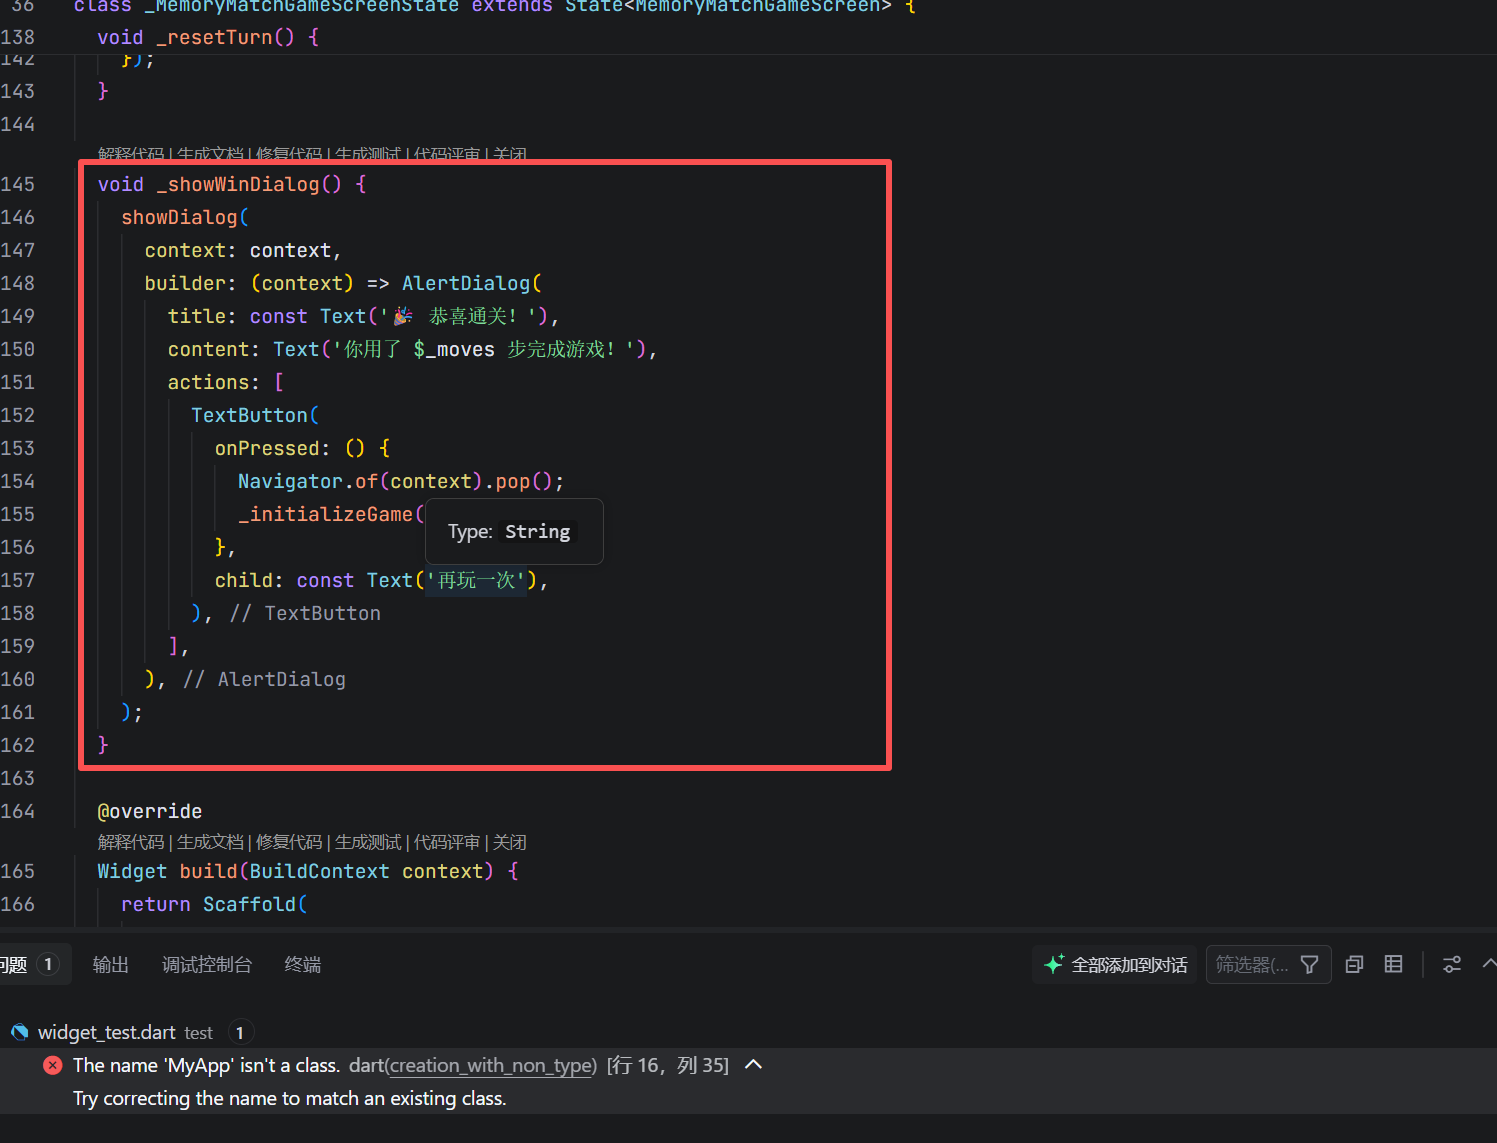
Task: Click "return" keyword on line 166
Action: pyautogui.click(x=156, y=904)
